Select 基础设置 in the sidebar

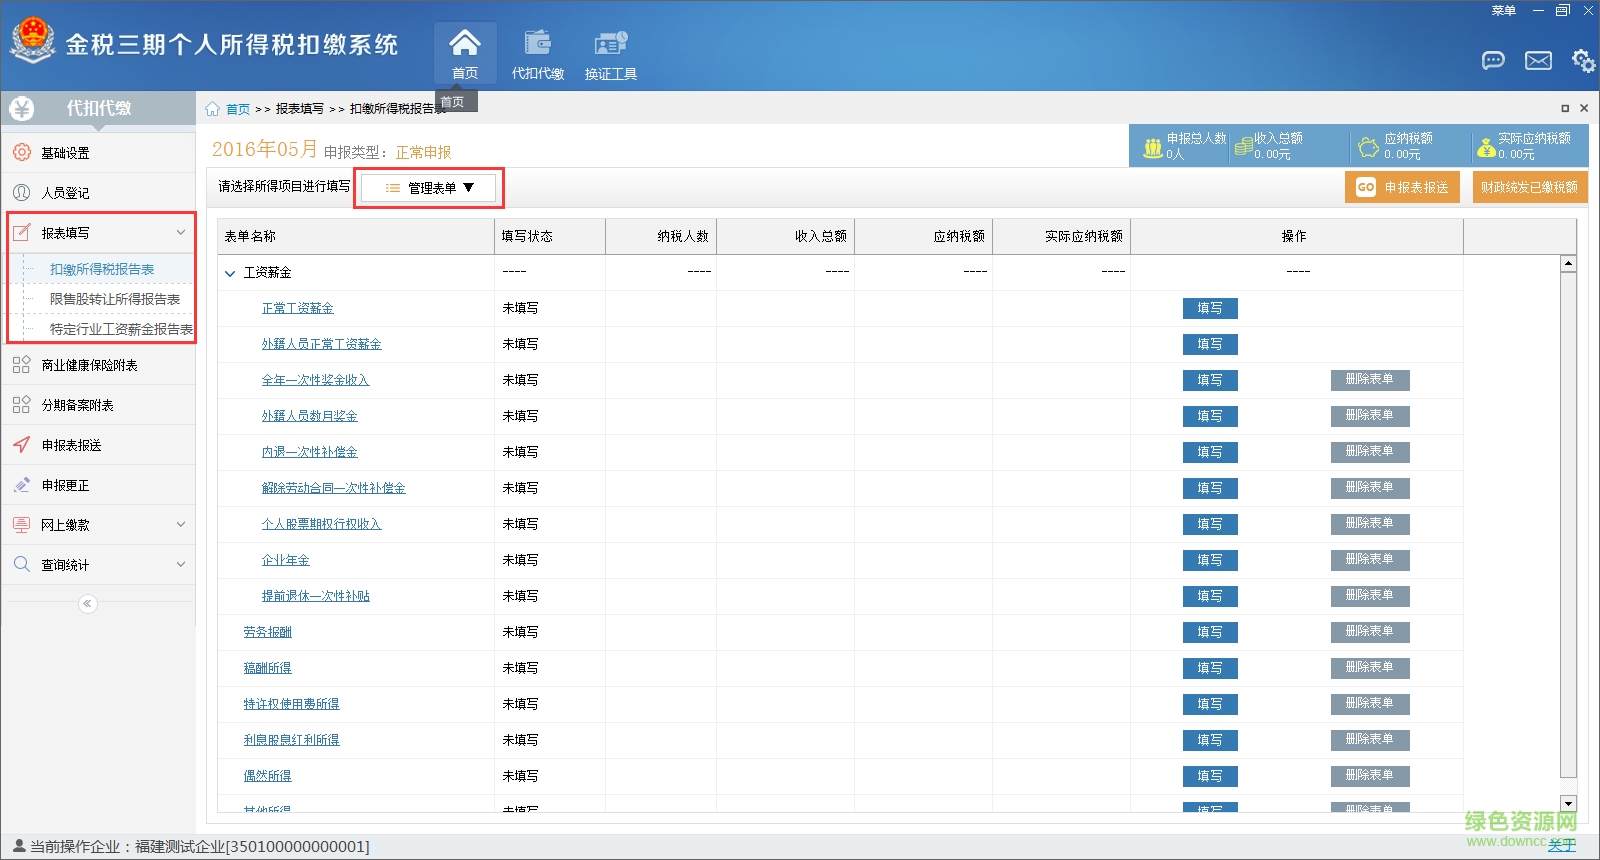66,153
